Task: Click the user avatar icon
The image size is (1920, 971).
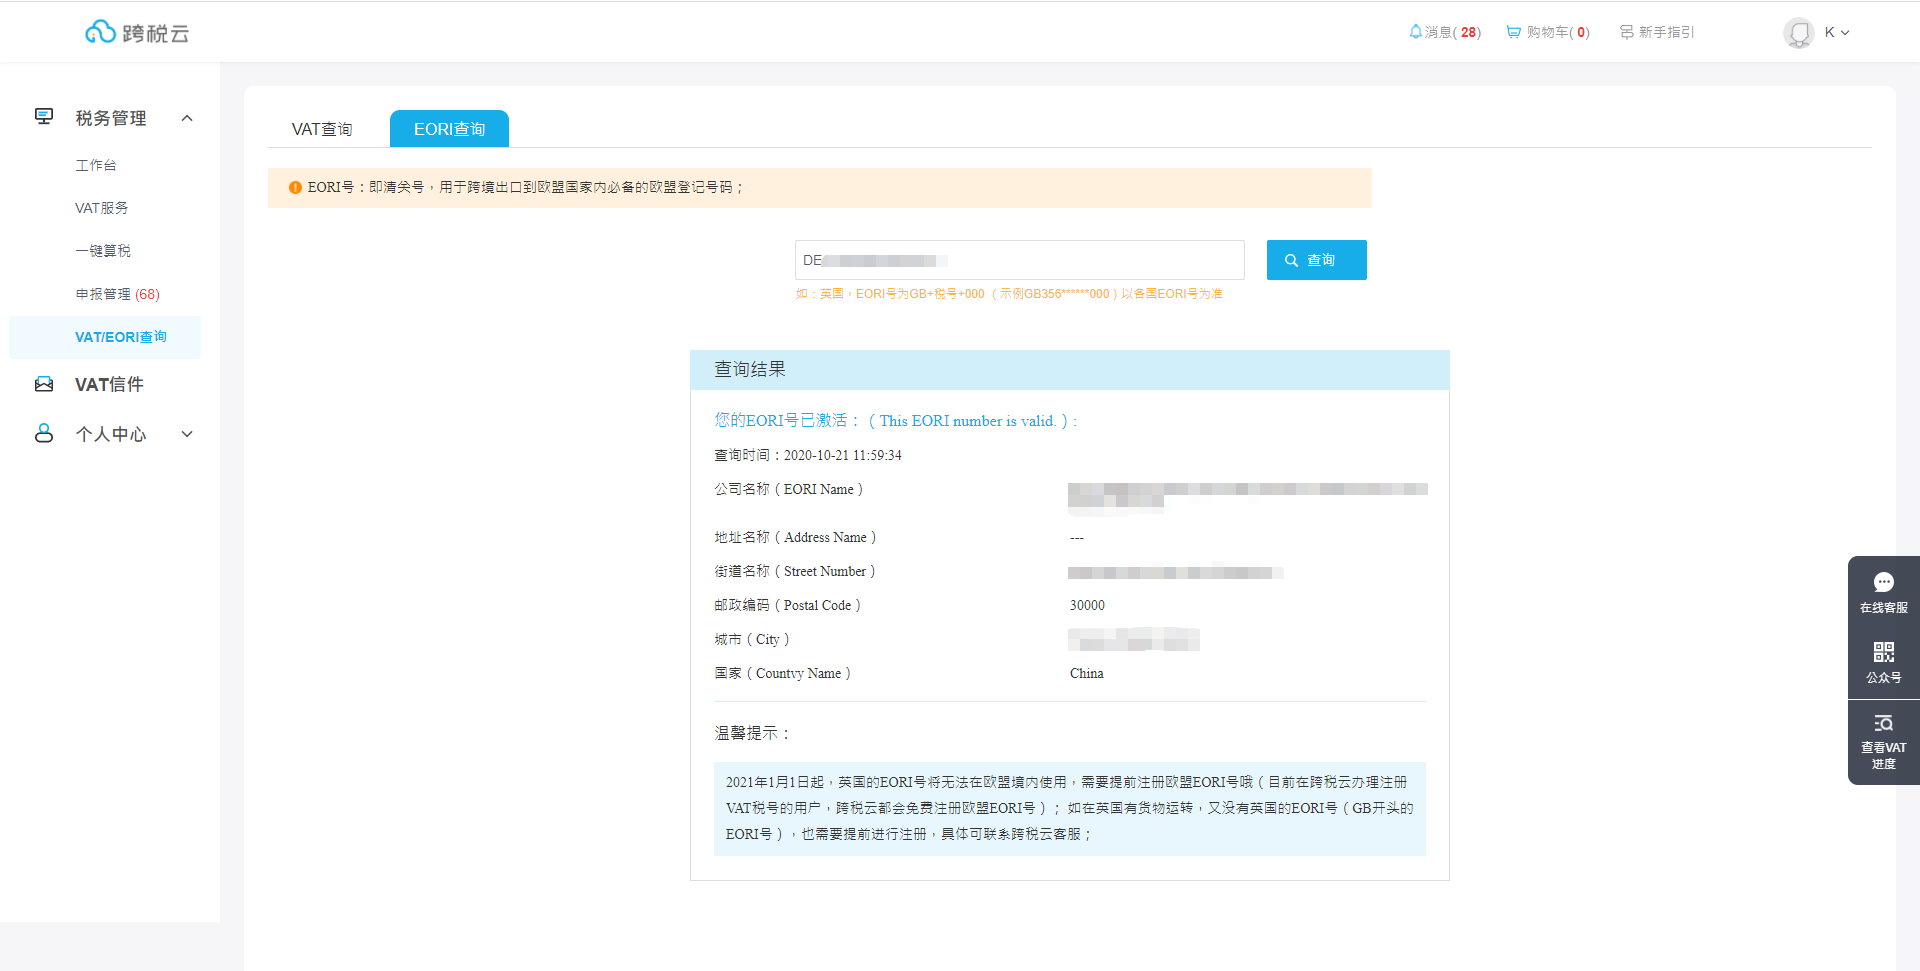Action: 1798,33
